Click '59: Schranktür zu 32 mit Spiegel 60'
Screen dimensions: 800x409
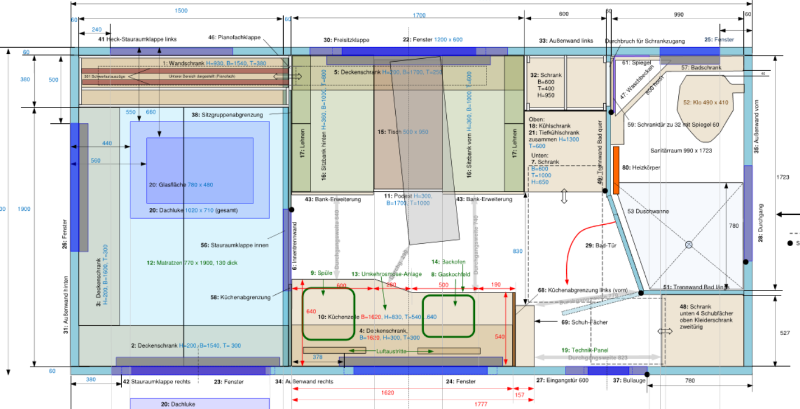point(673,124)
